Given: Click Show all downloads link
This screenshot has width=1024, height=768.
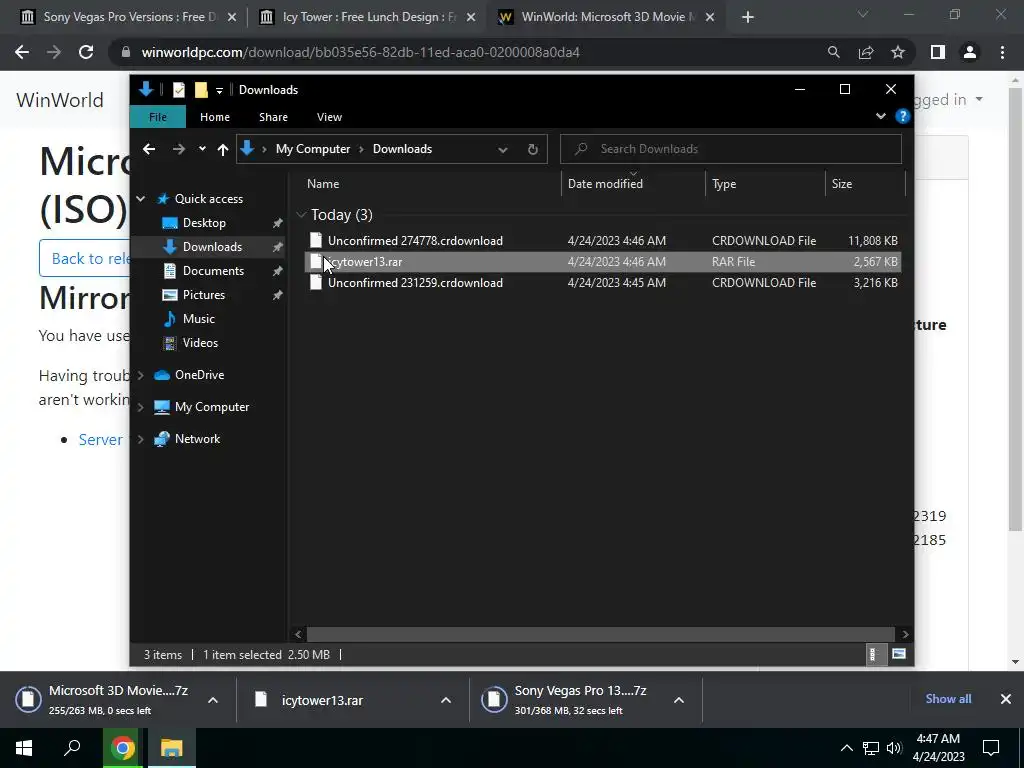Looking at the screenshot, I should [948, 699].
